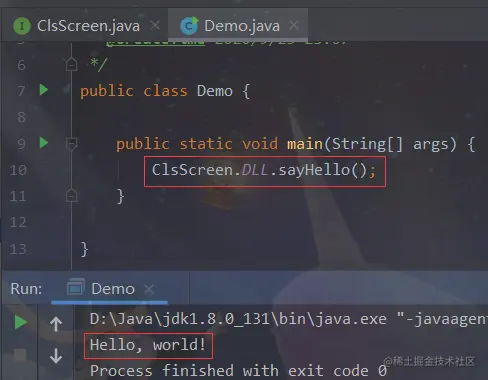This screenshot has width=488, height=380.
Task: Close the Demo run tab
Action: [x=149, y=289]
